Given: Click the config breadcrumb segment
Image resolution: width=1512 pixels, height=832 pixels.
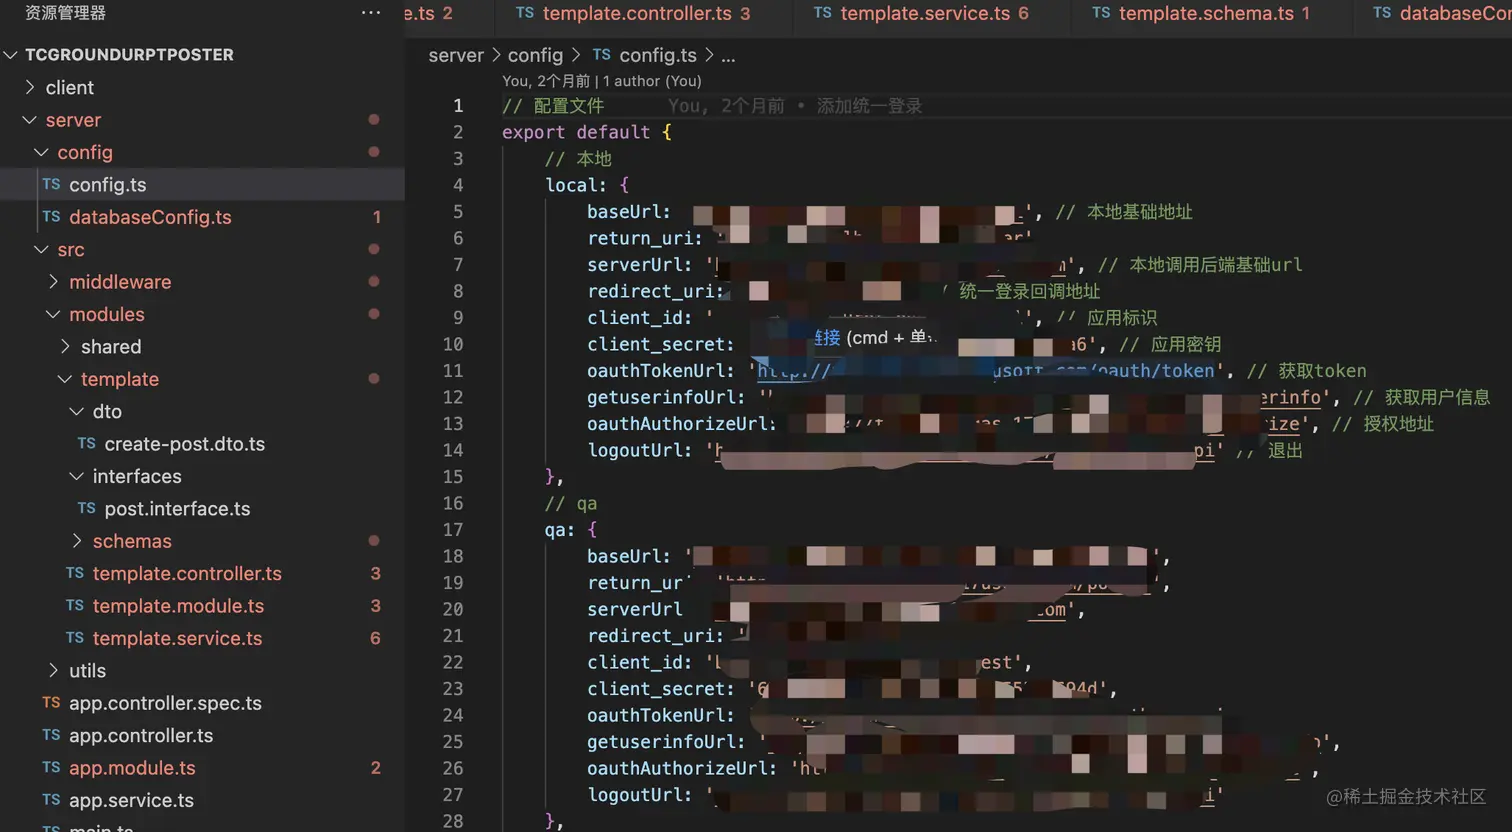Looking at the screenshot, I should click(535, 56).
